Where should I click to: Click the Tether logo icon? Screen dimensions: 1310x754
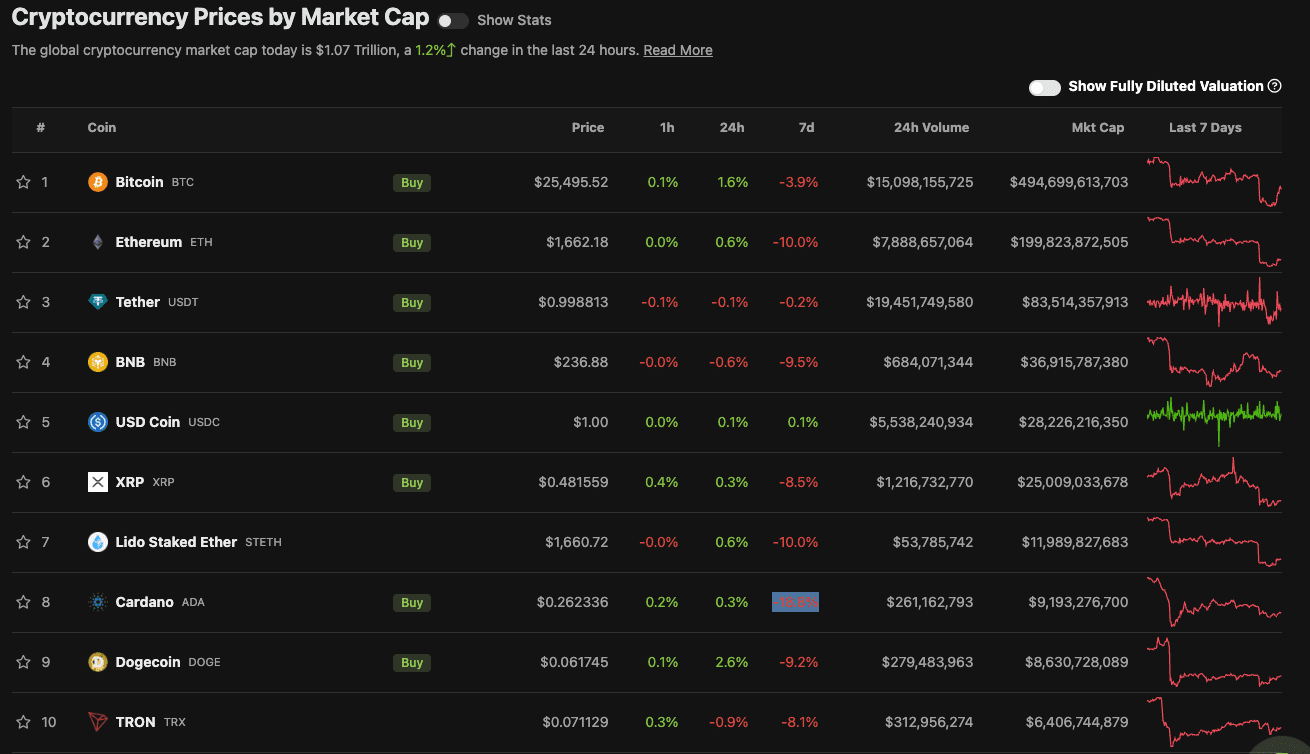click(x=98, y=302)
